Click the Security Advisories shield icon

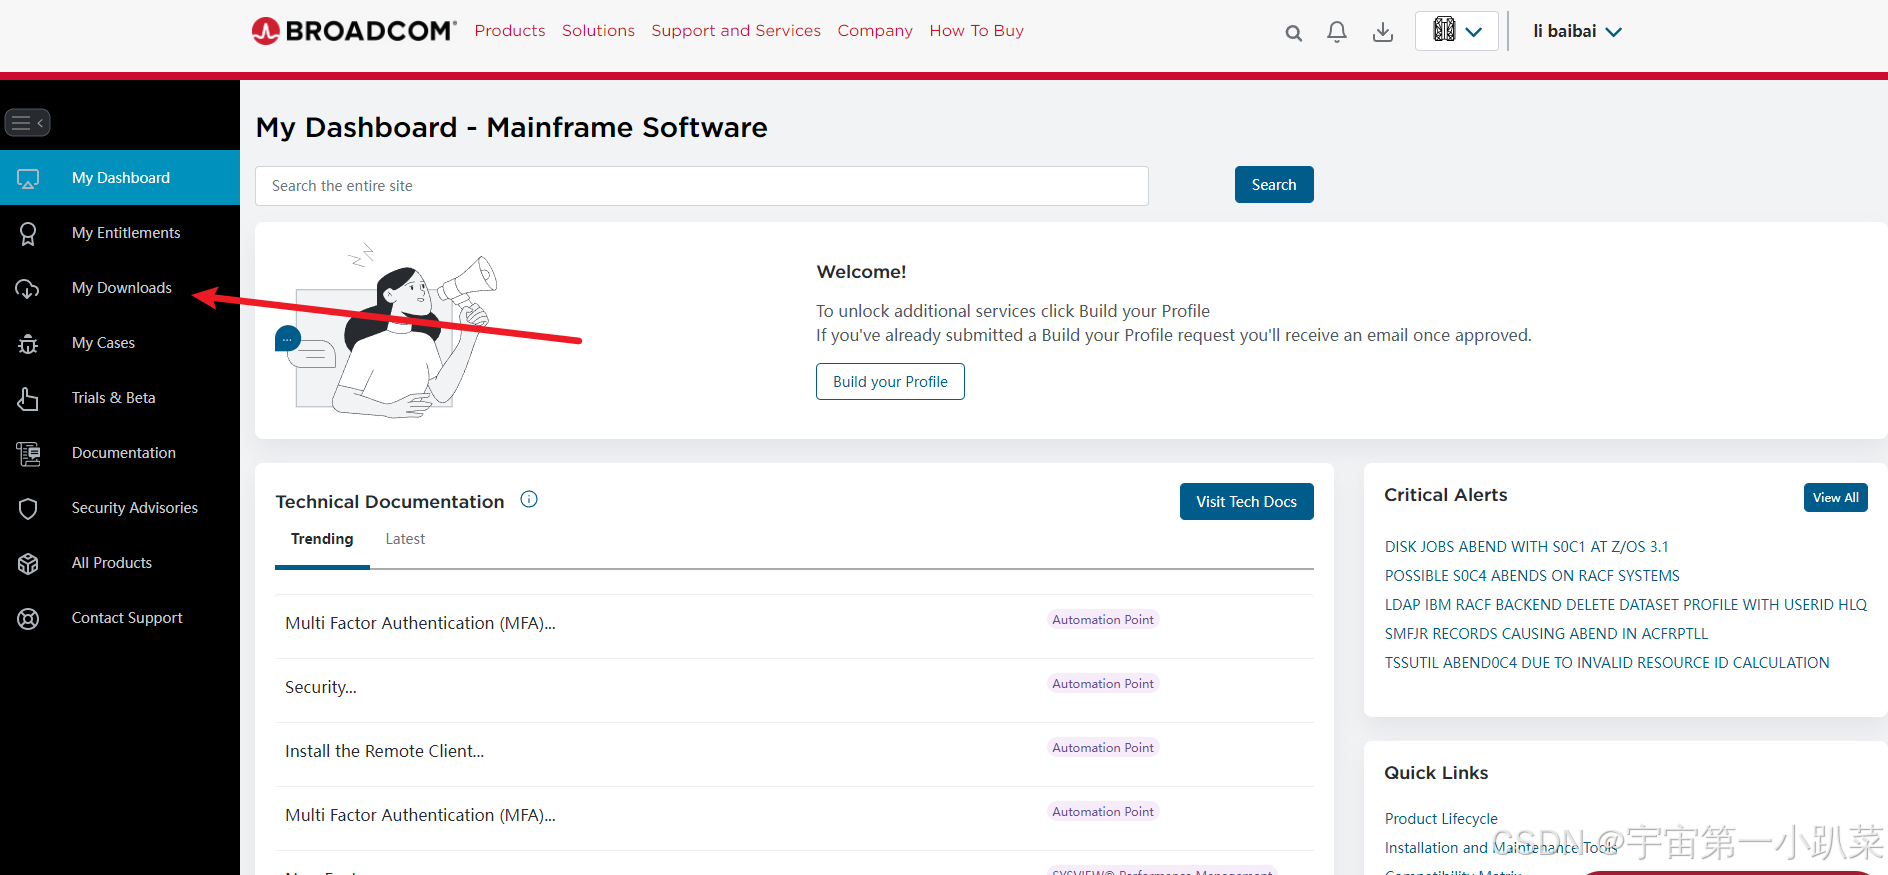point(28,509)
